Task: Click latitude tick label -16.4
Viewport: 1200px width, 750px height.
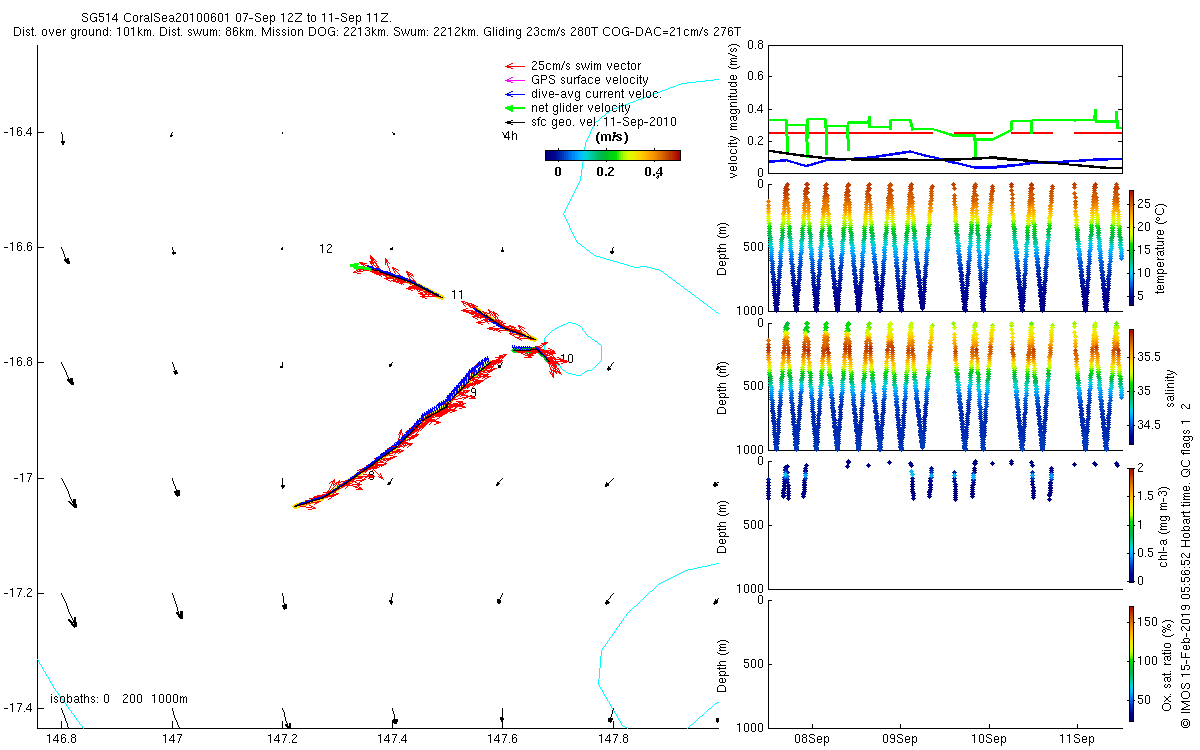Action: [x=18, y=132]
